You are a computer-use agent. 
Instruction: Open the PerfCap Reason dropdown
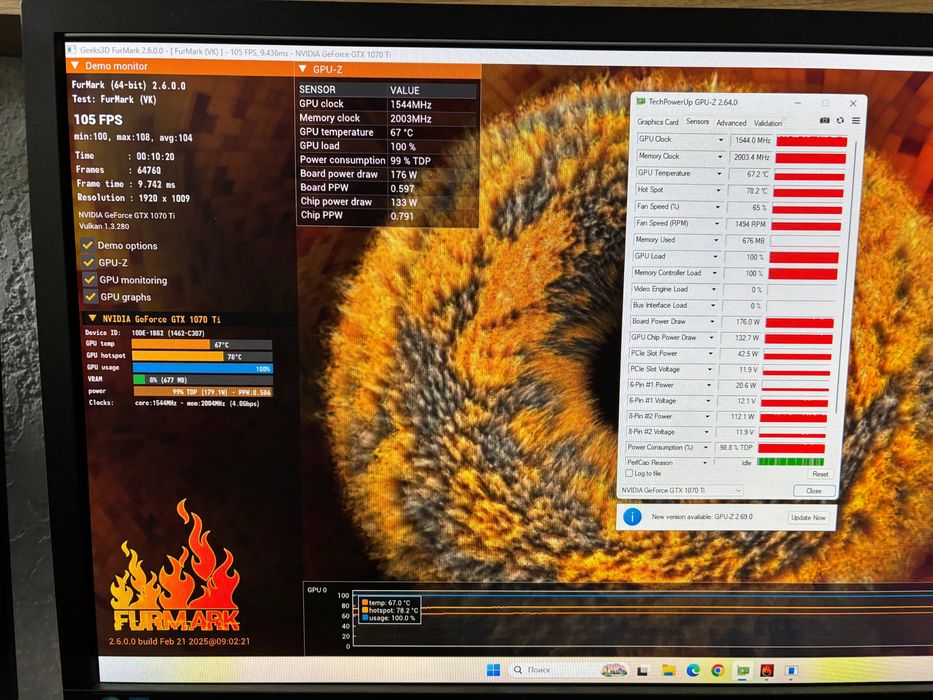(705, 462)
